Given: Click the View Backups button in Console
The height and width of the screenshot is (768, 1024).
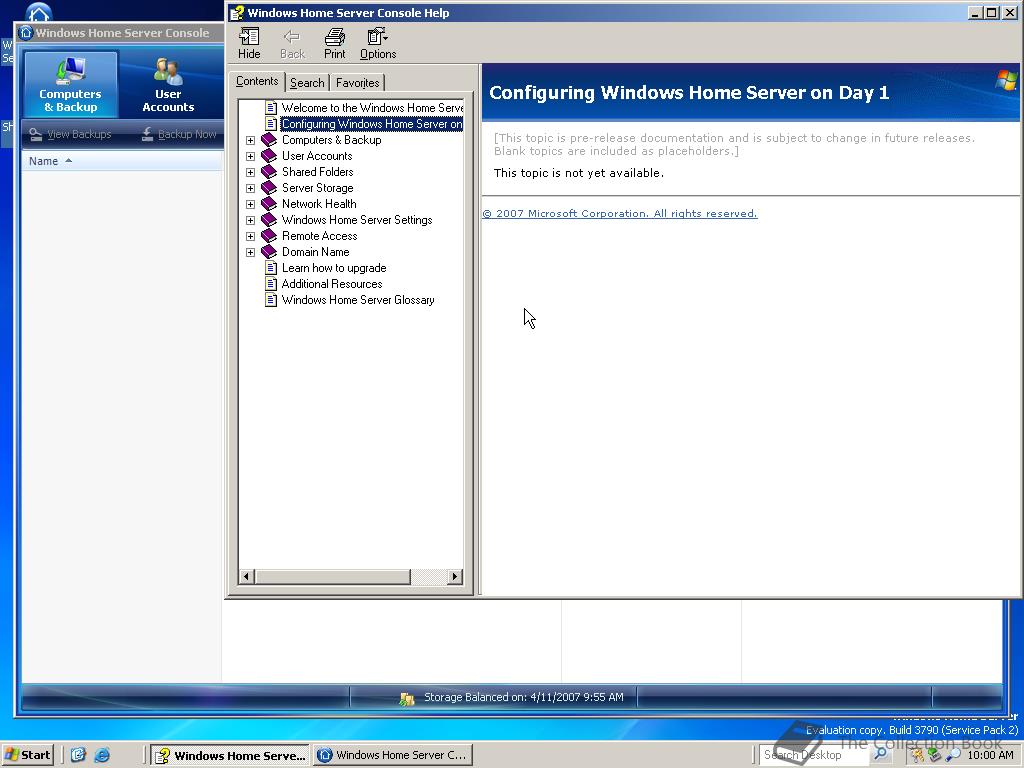Looking at the screenshot, I should [71, 135].
